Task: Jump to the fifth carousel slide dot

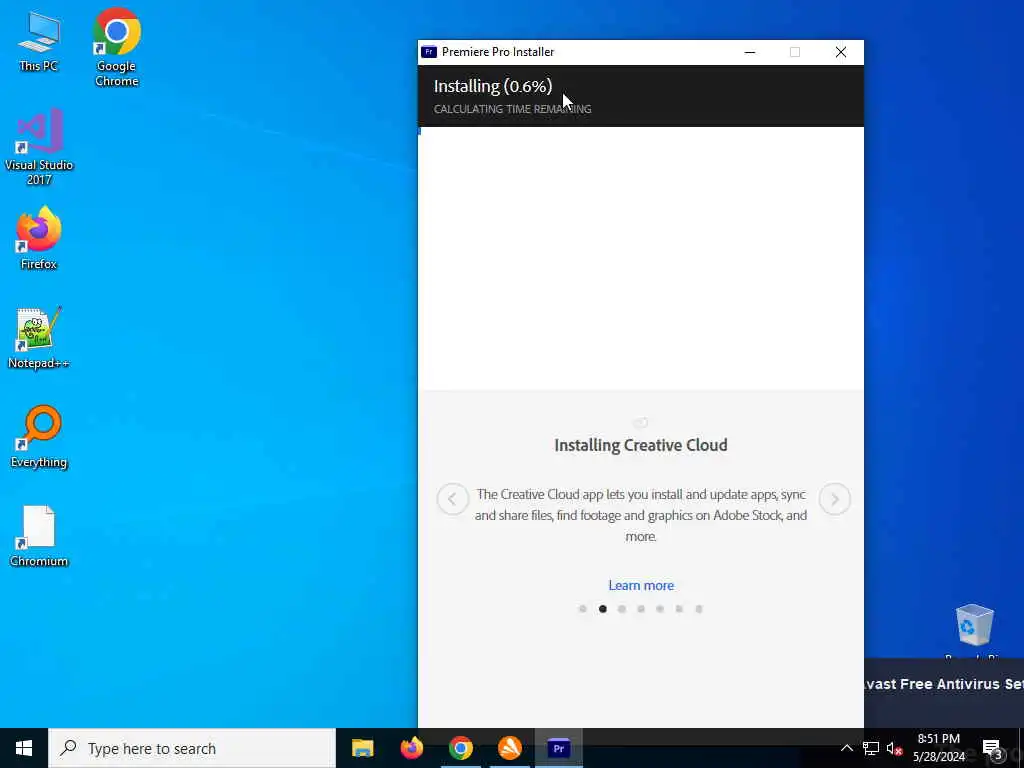Action: 660,609
